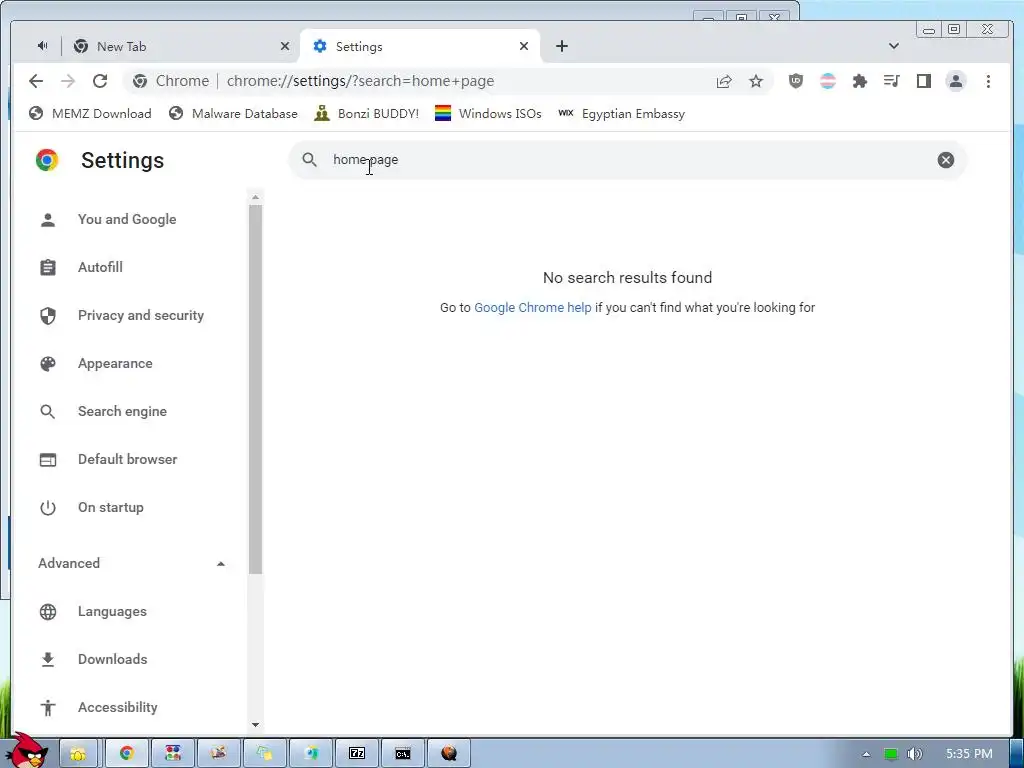Clear the settings search with the X icon
Image resolution: width=1024 pixels, height=768 pixels.
946,160
